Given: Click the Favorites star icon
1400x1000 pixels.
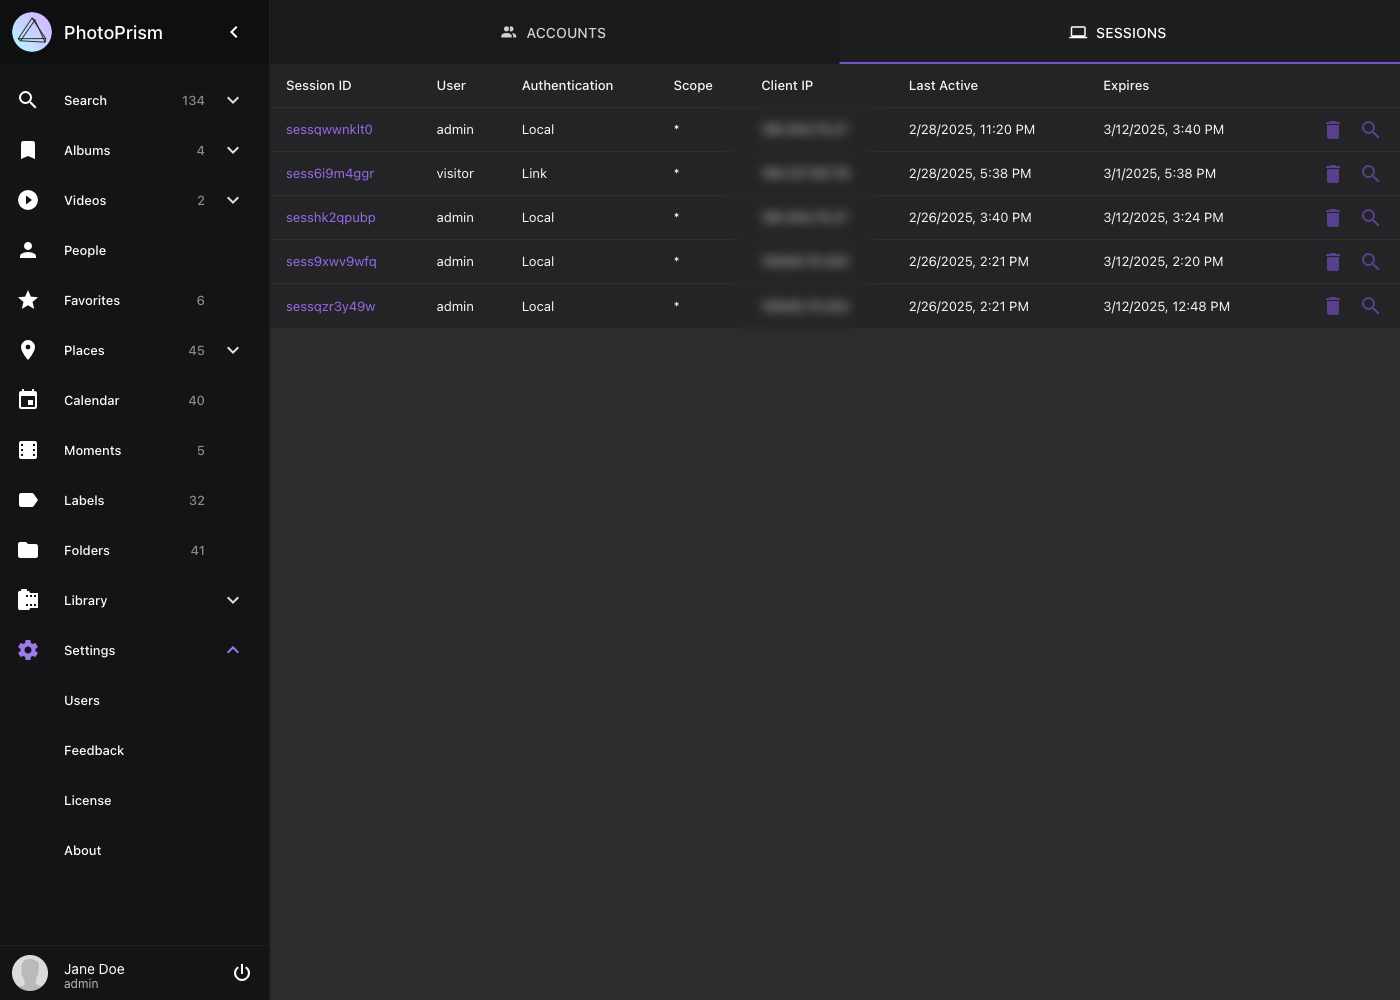Looking at the screenshot, I should pyautogui.click(x=28, y=300).
